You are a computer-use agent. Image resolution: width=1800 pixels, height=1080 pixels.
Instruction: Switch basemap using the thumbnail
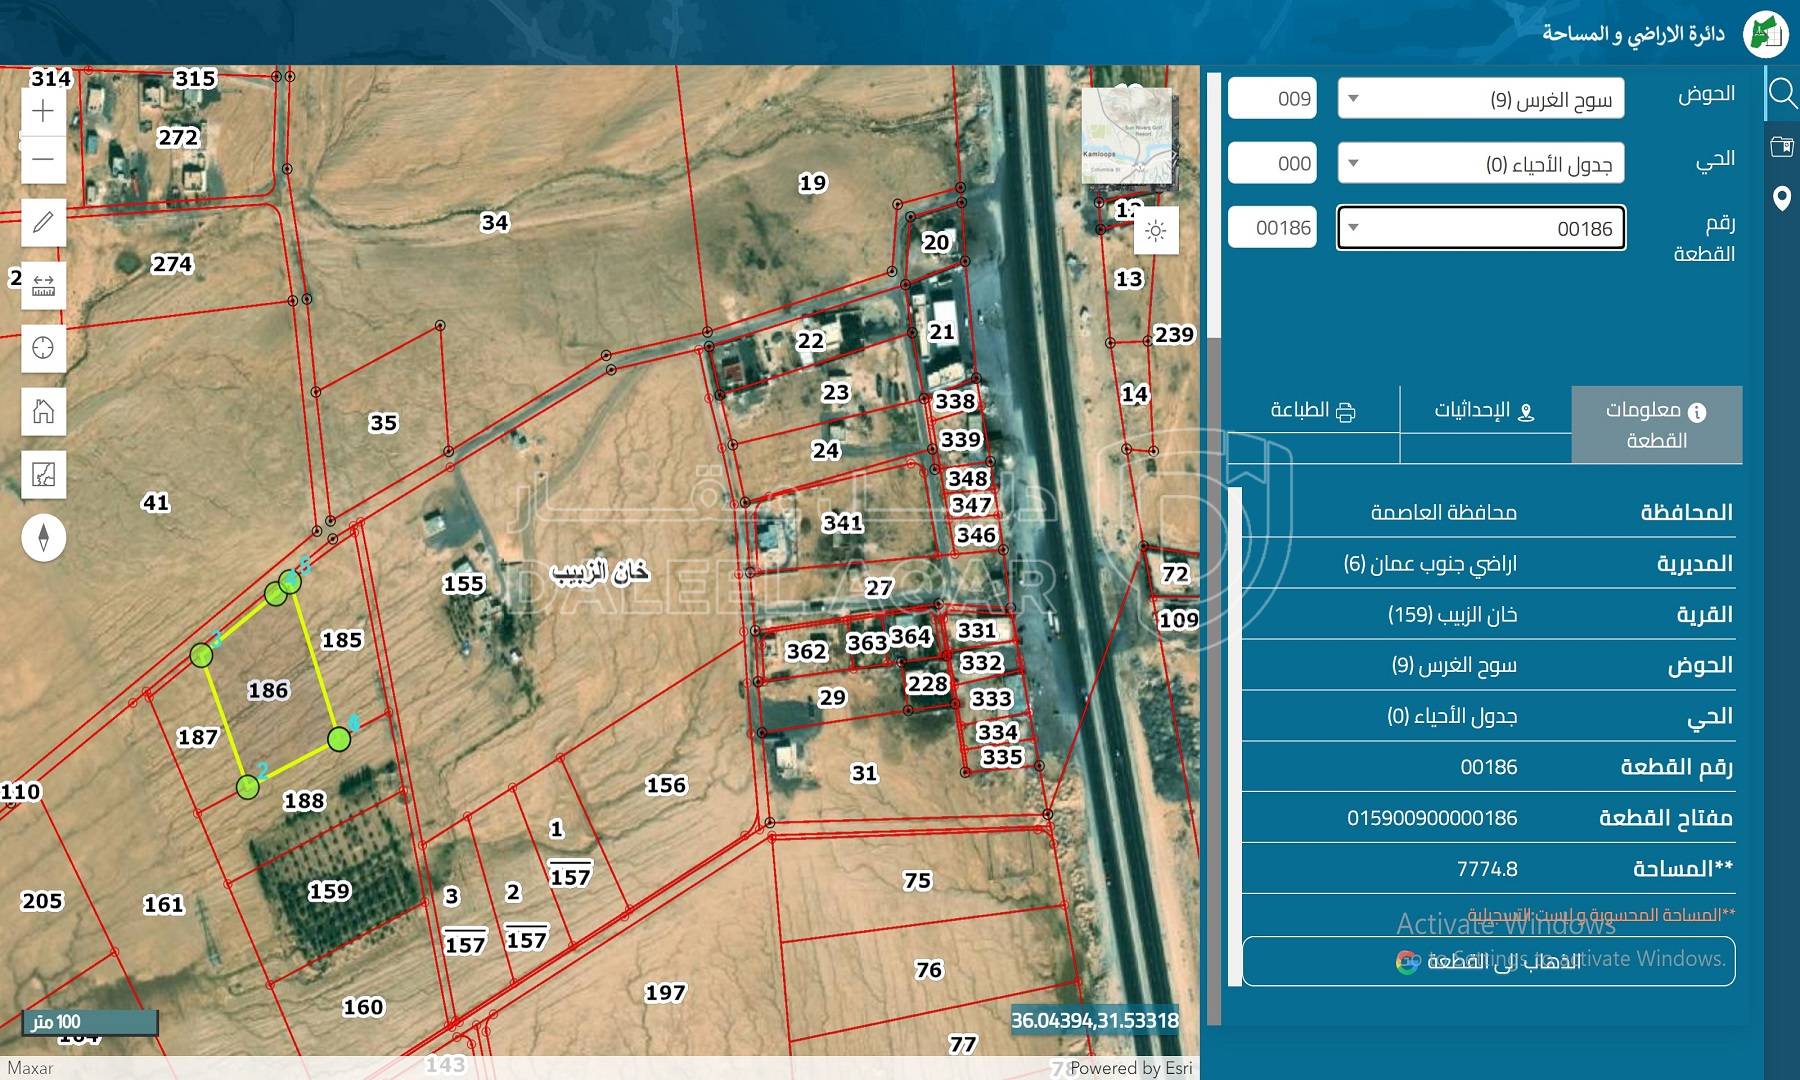pos(1126,135)
